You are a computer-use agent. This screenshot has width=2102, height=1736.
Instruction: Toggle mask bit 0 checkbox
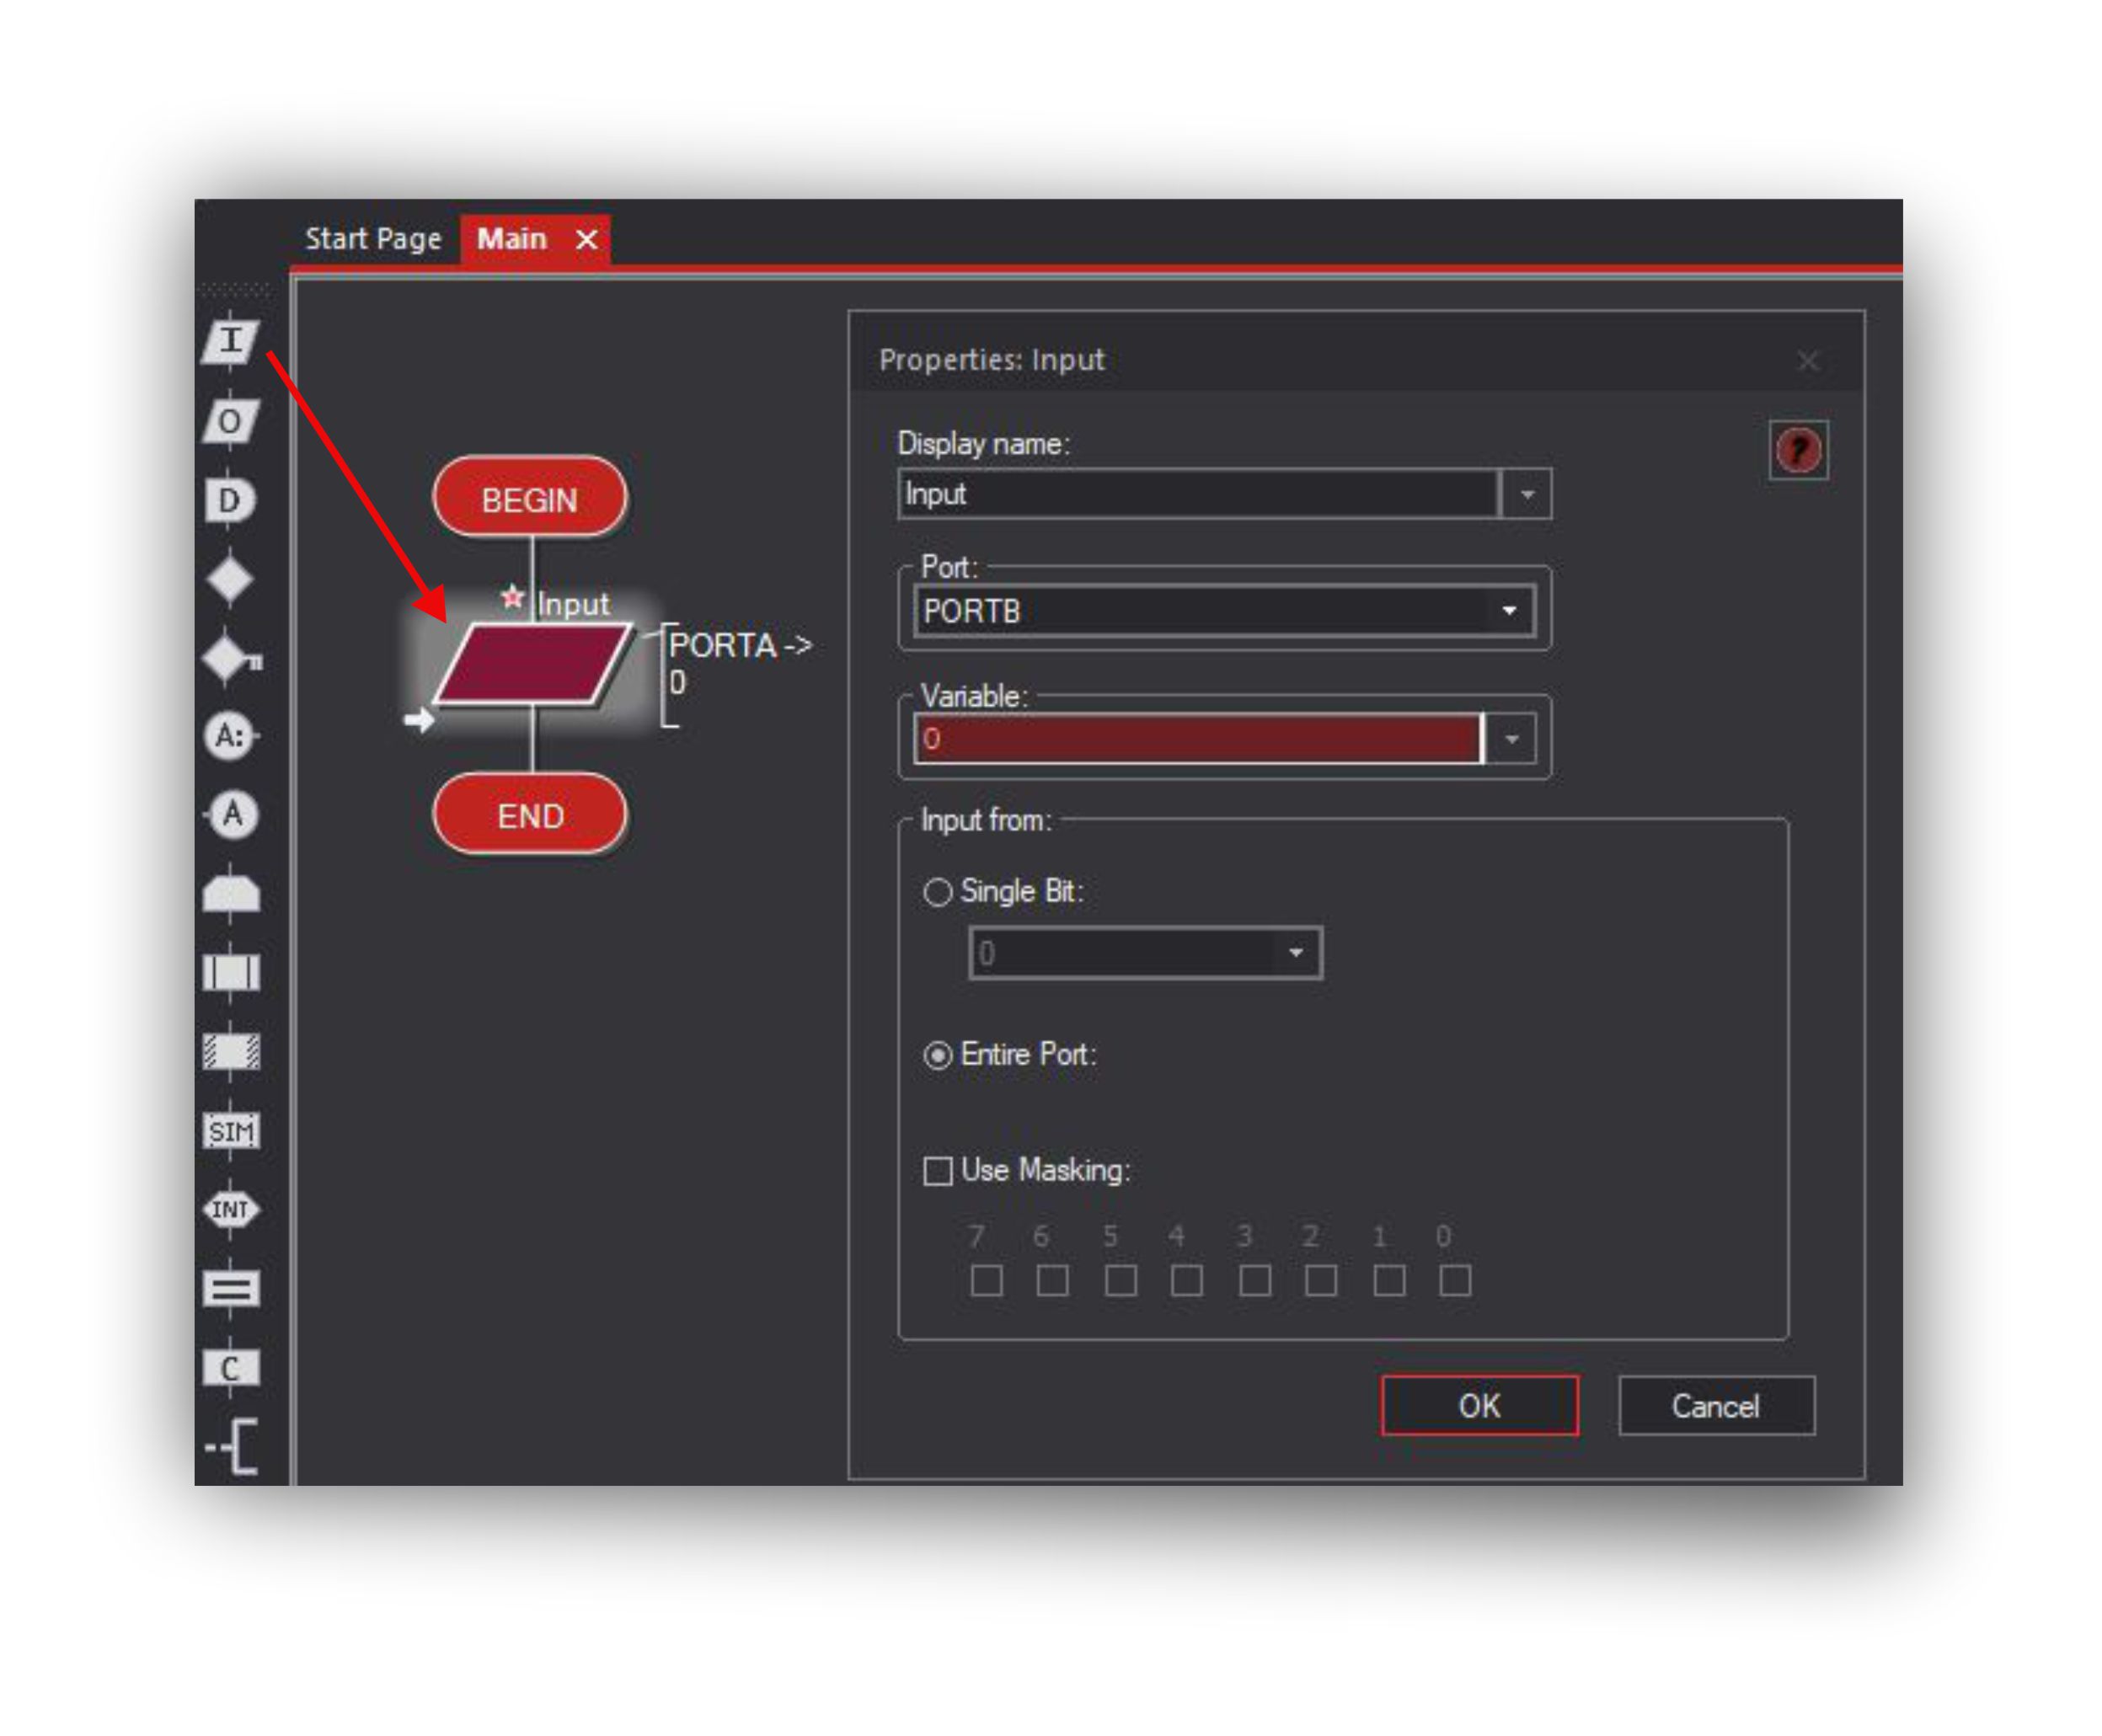point(1455,1281)
